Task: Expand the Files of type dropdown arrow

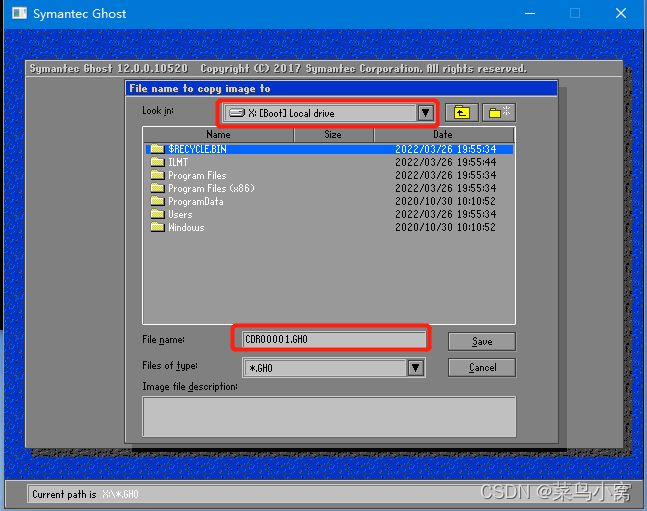Action: click(x=416, y=367)
